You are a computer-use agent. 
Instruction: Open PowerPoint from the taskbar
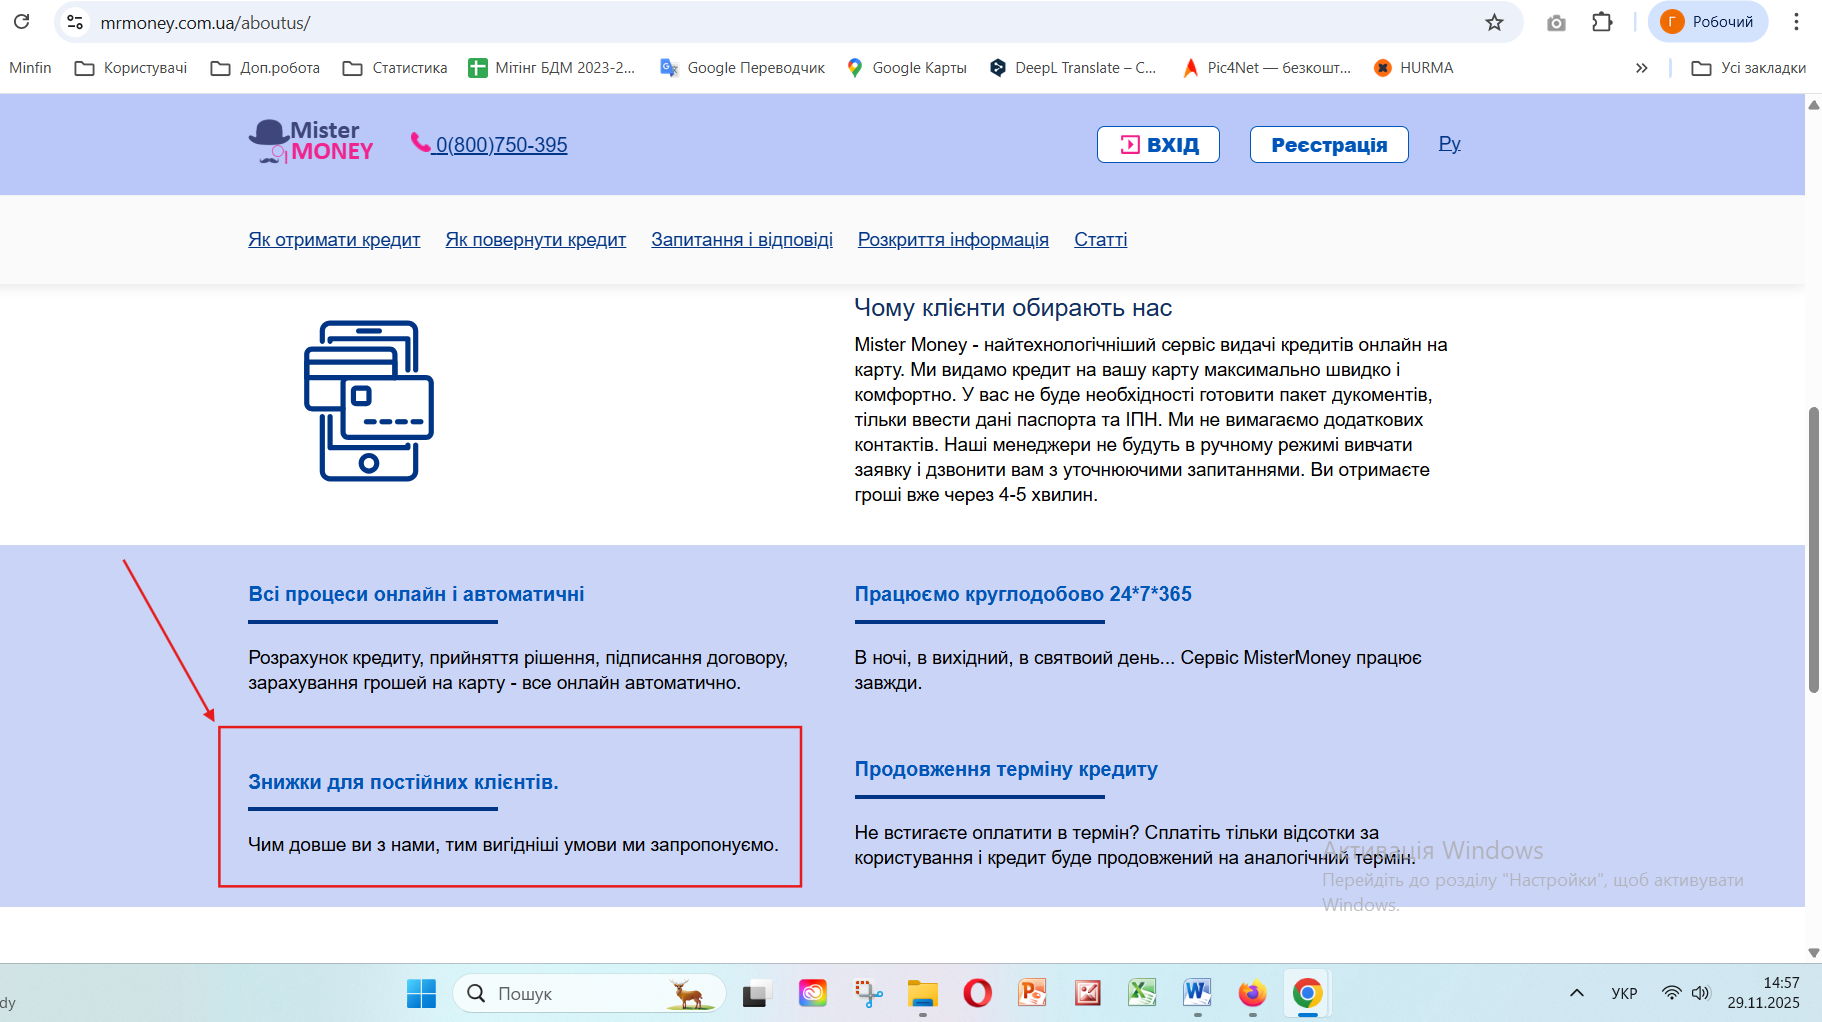(1032, 993)
